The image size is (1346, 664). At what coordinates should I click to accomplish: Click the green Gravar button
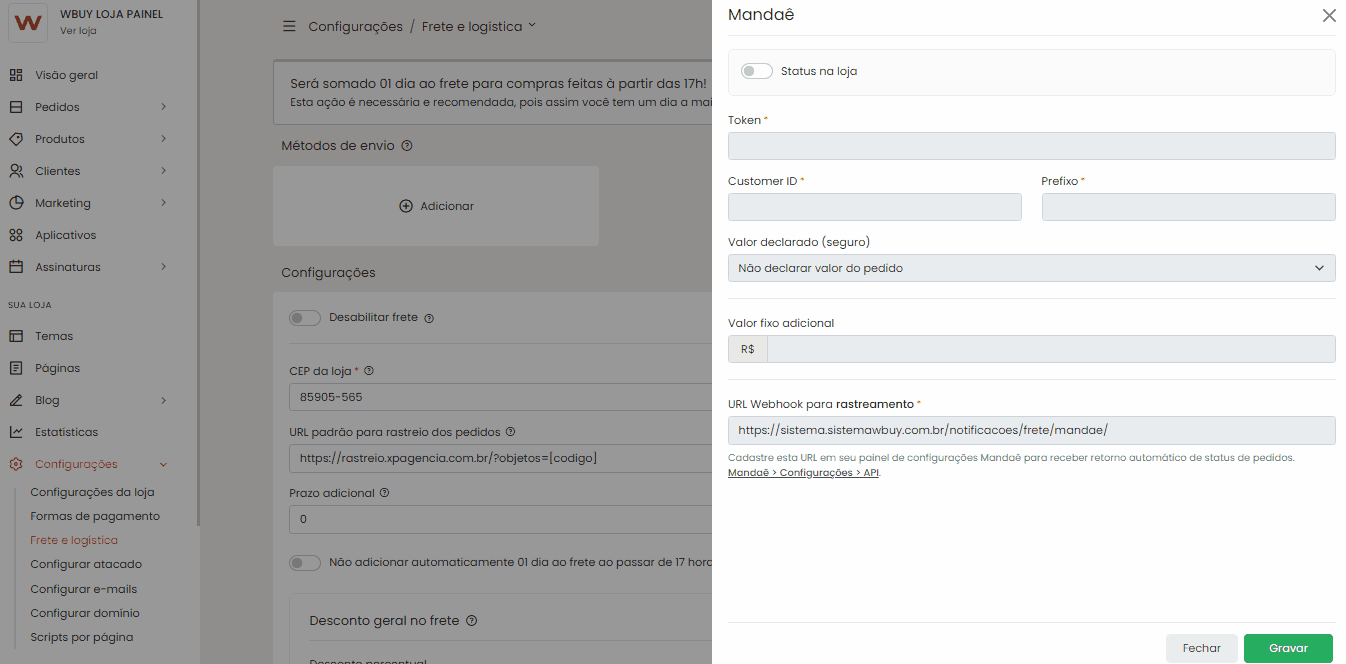tap(1288, 648)
